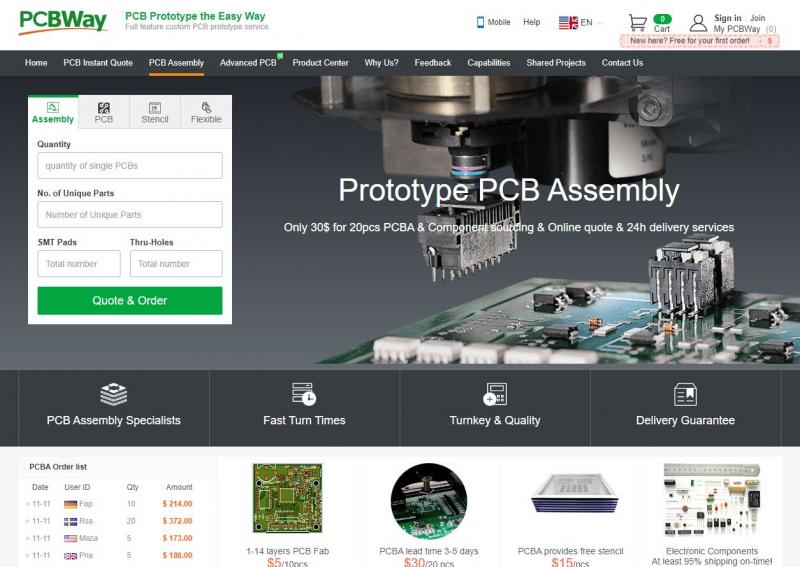This screenshot has height=567, width=800.
Task: Click the Swedish flag beside Rsa
Action: click(70, 522)
